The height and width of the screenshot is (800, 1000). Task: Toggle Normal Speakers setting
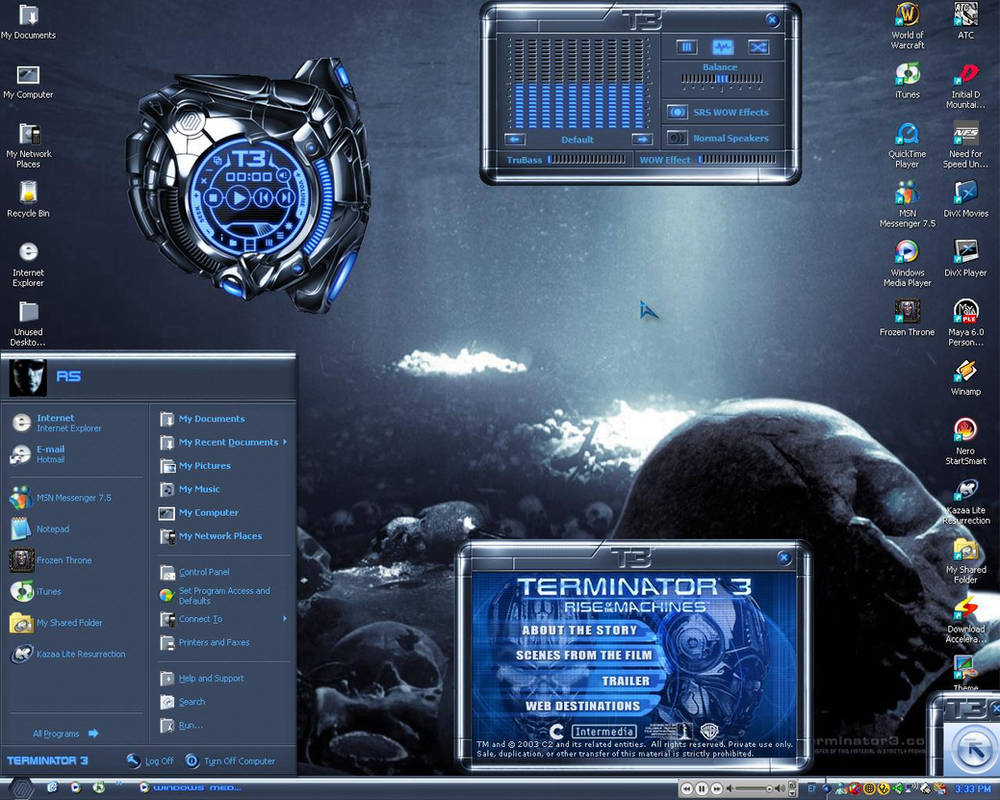(677, 138)
